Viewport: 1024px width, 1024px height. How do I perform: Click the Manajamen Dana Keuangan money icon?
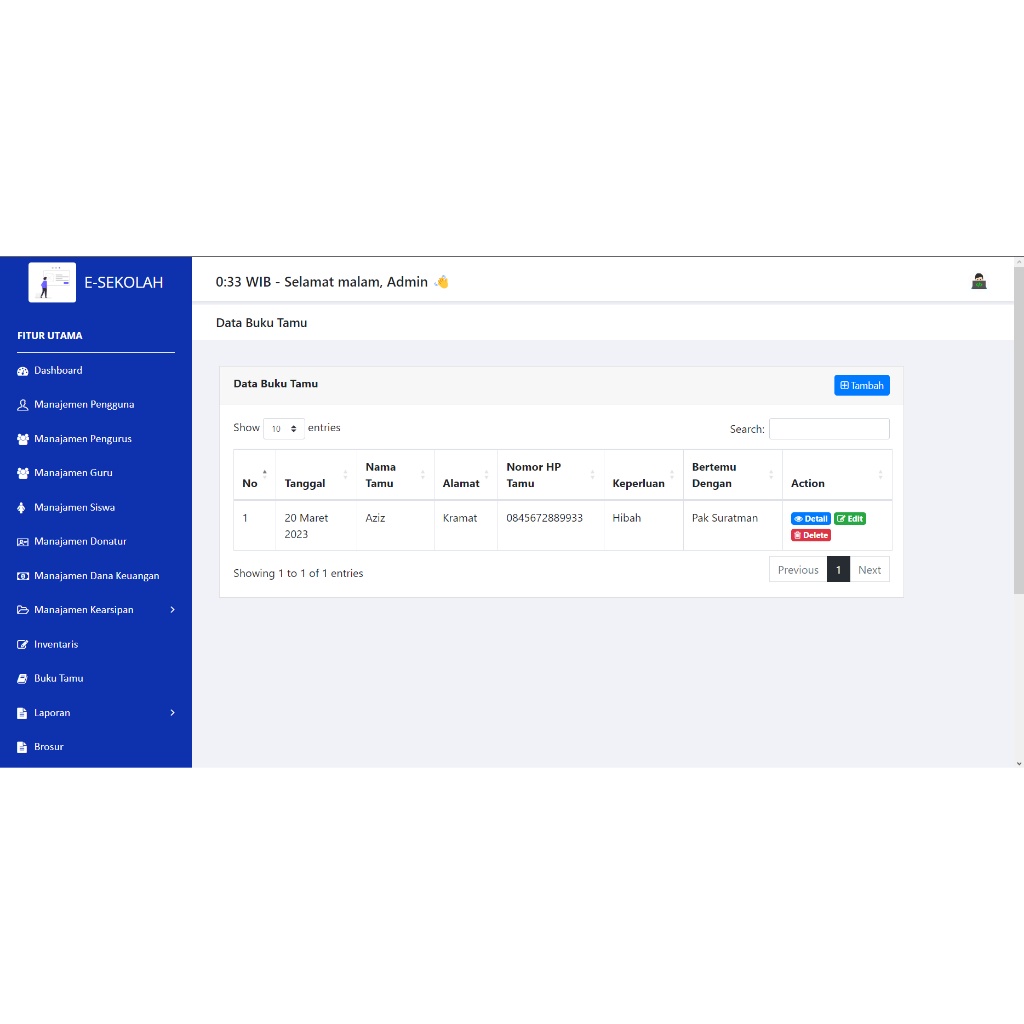pyautogui.click(x=23, y=576)
